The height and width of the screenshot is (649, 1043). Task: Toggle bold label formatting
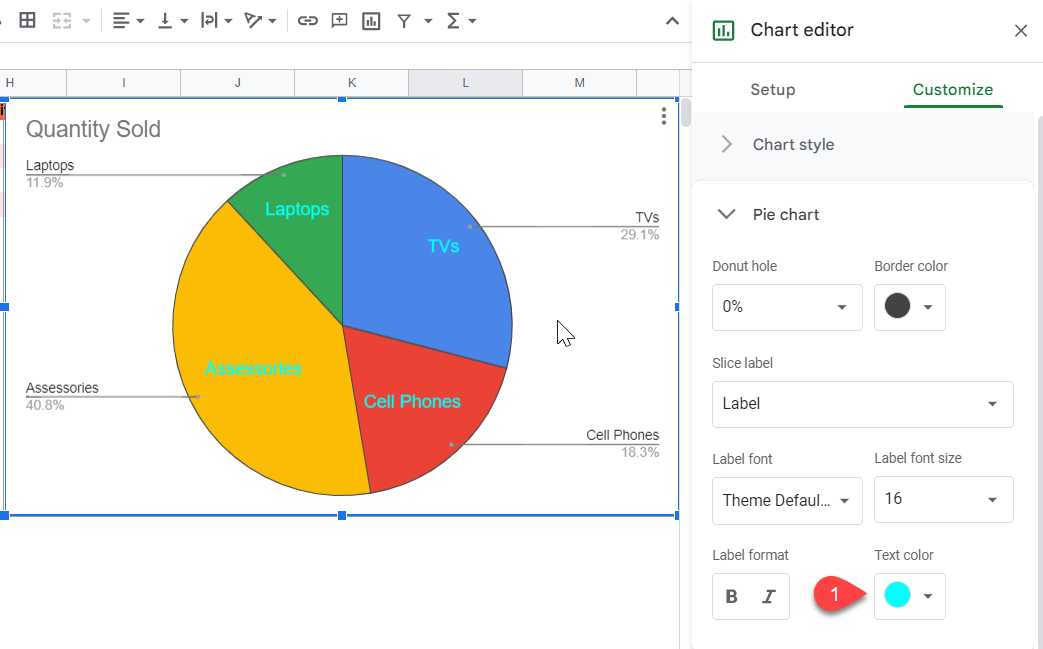(731, 595)
